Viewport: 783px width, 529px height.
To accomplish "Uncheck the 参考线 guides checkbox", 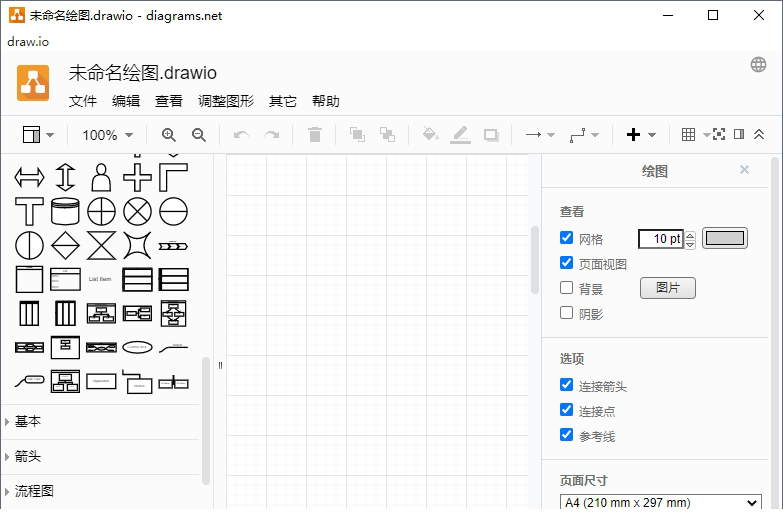I will coord(566,435).
